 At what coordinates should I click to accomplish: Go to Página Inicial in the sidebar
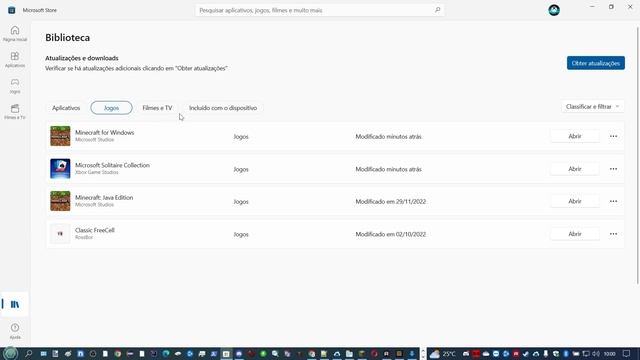(15, 33)
